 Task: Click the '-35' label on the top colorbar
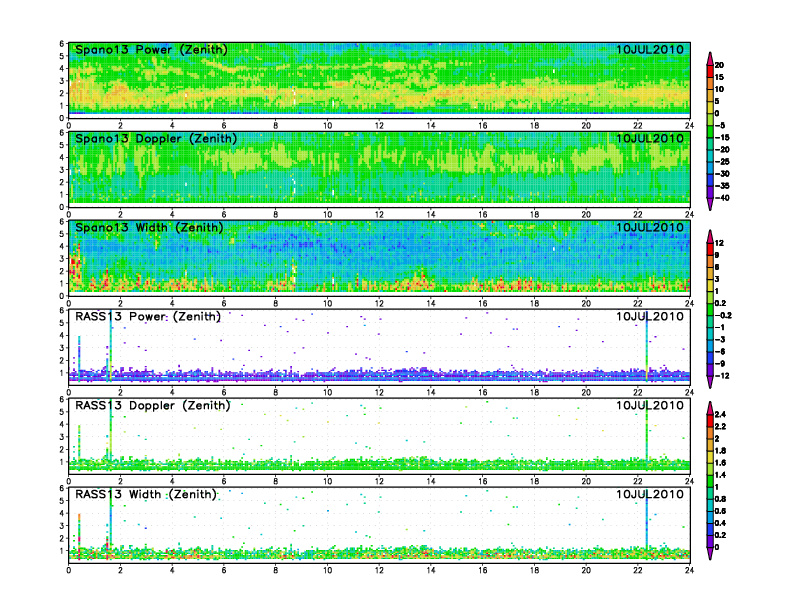722,186
